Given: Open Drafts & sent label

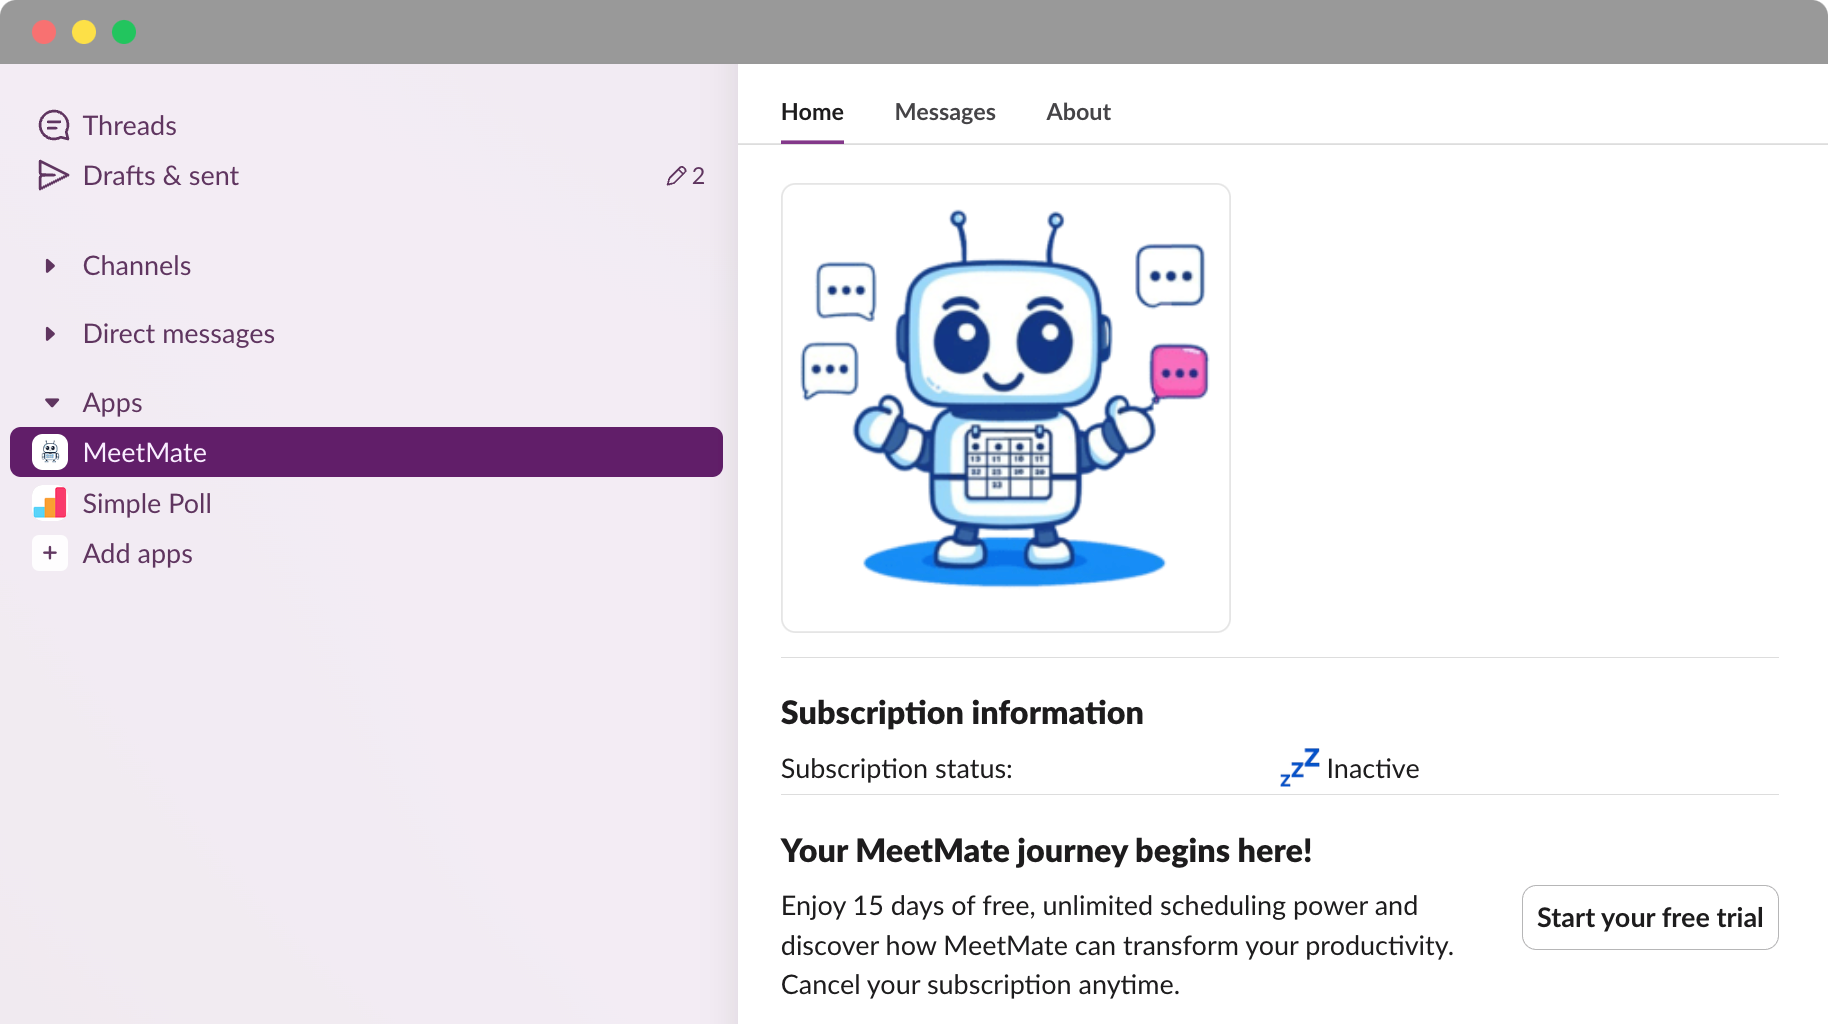Looking at the screenshot, I should click(x=161, y=176).
